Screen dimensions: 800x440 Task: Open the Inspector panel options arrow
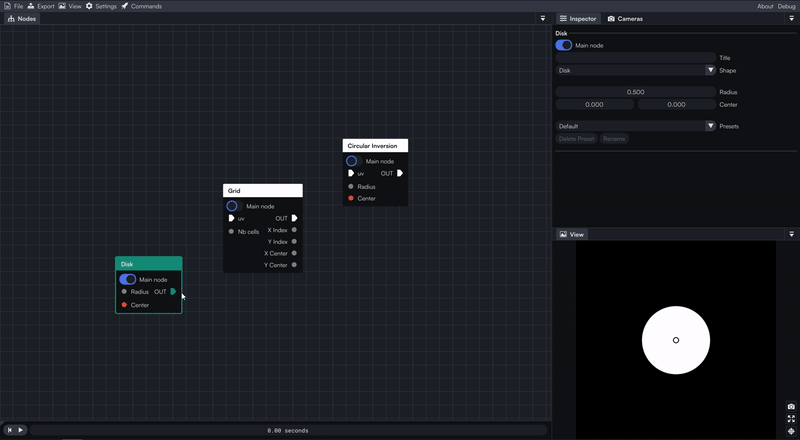792,18
